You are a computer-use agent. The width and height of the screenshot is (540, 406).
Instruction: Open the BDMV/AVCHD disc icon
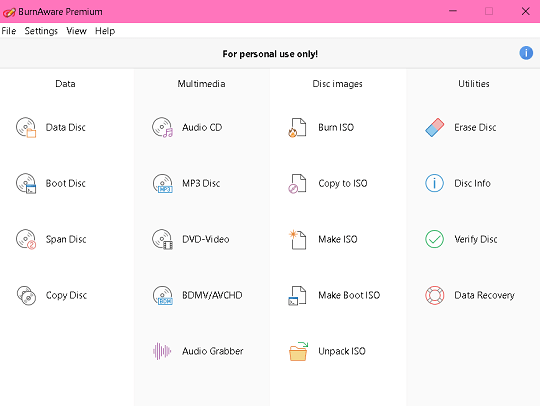coord(162,295)
